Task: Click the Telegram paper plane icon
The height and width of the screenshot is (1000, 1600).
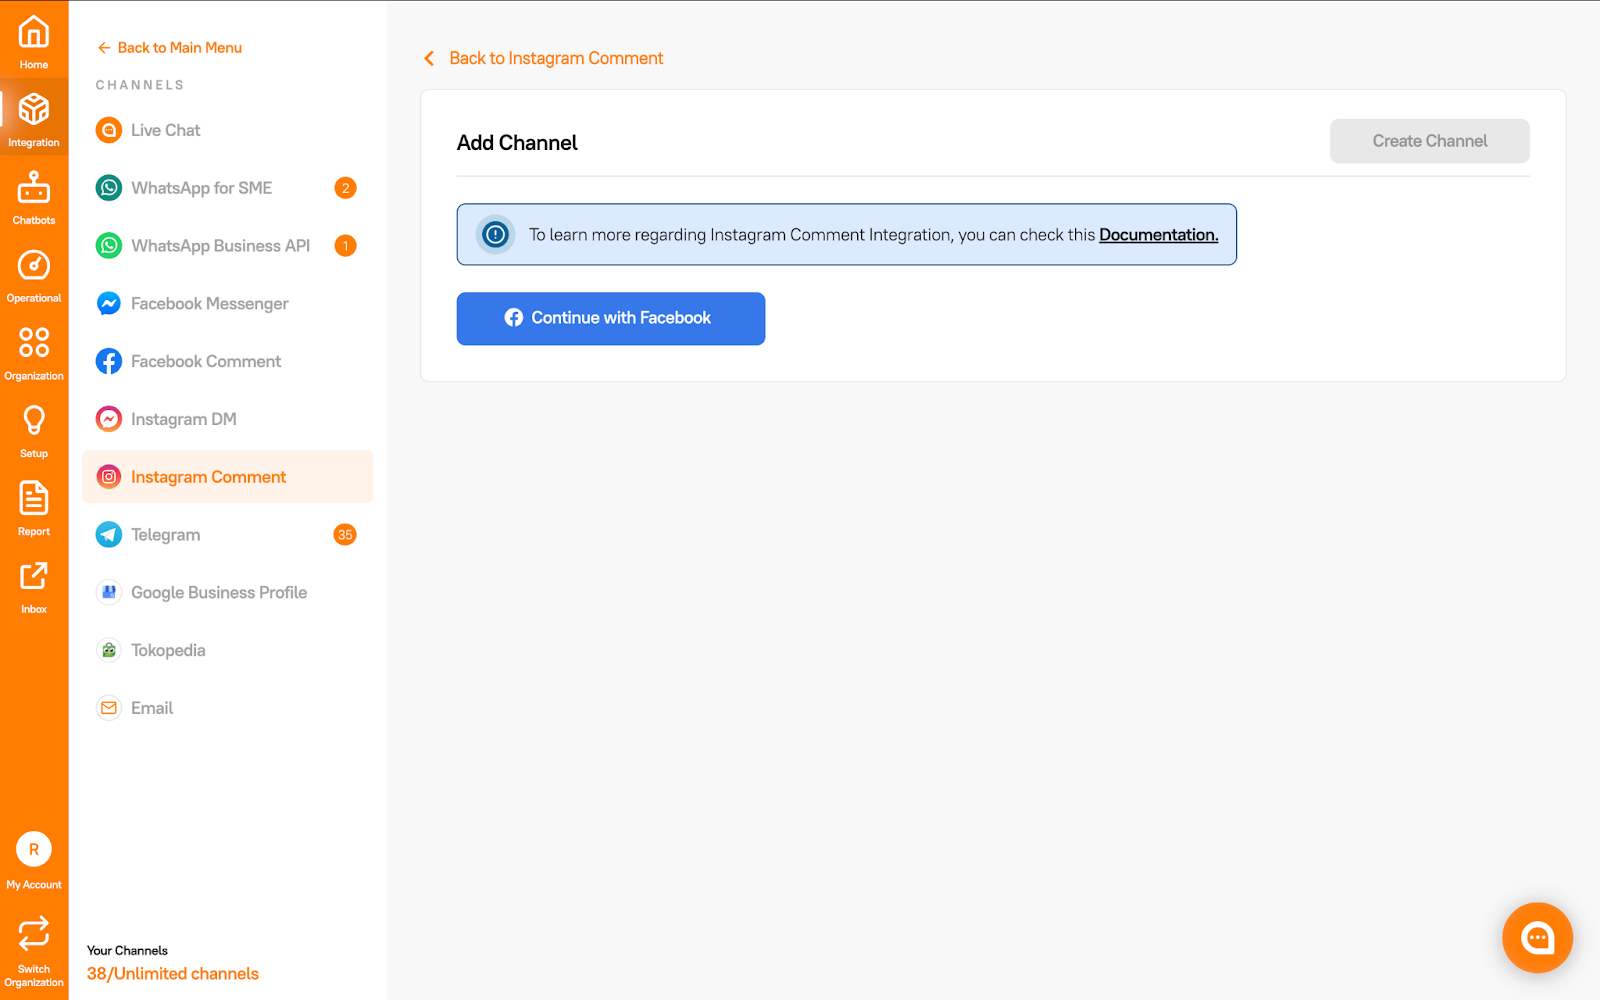Action: click(109, 535)
